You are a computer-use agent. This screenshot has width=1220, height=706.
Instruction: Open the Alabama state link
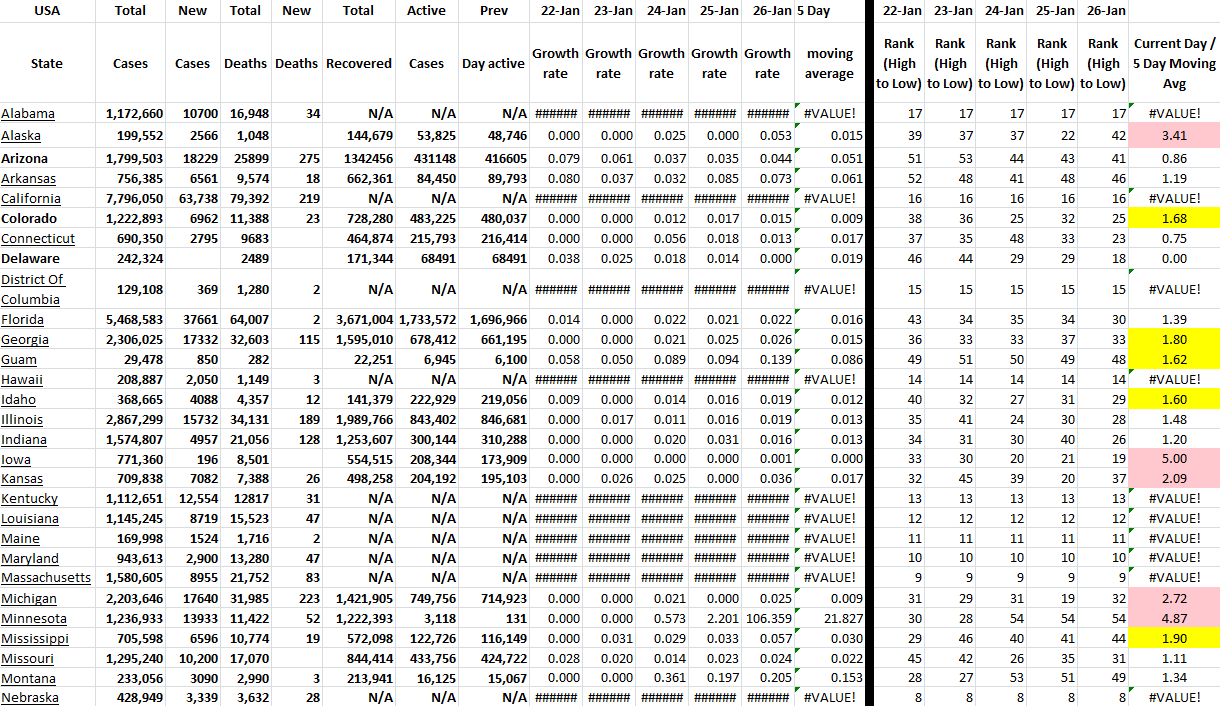point(28,114)
